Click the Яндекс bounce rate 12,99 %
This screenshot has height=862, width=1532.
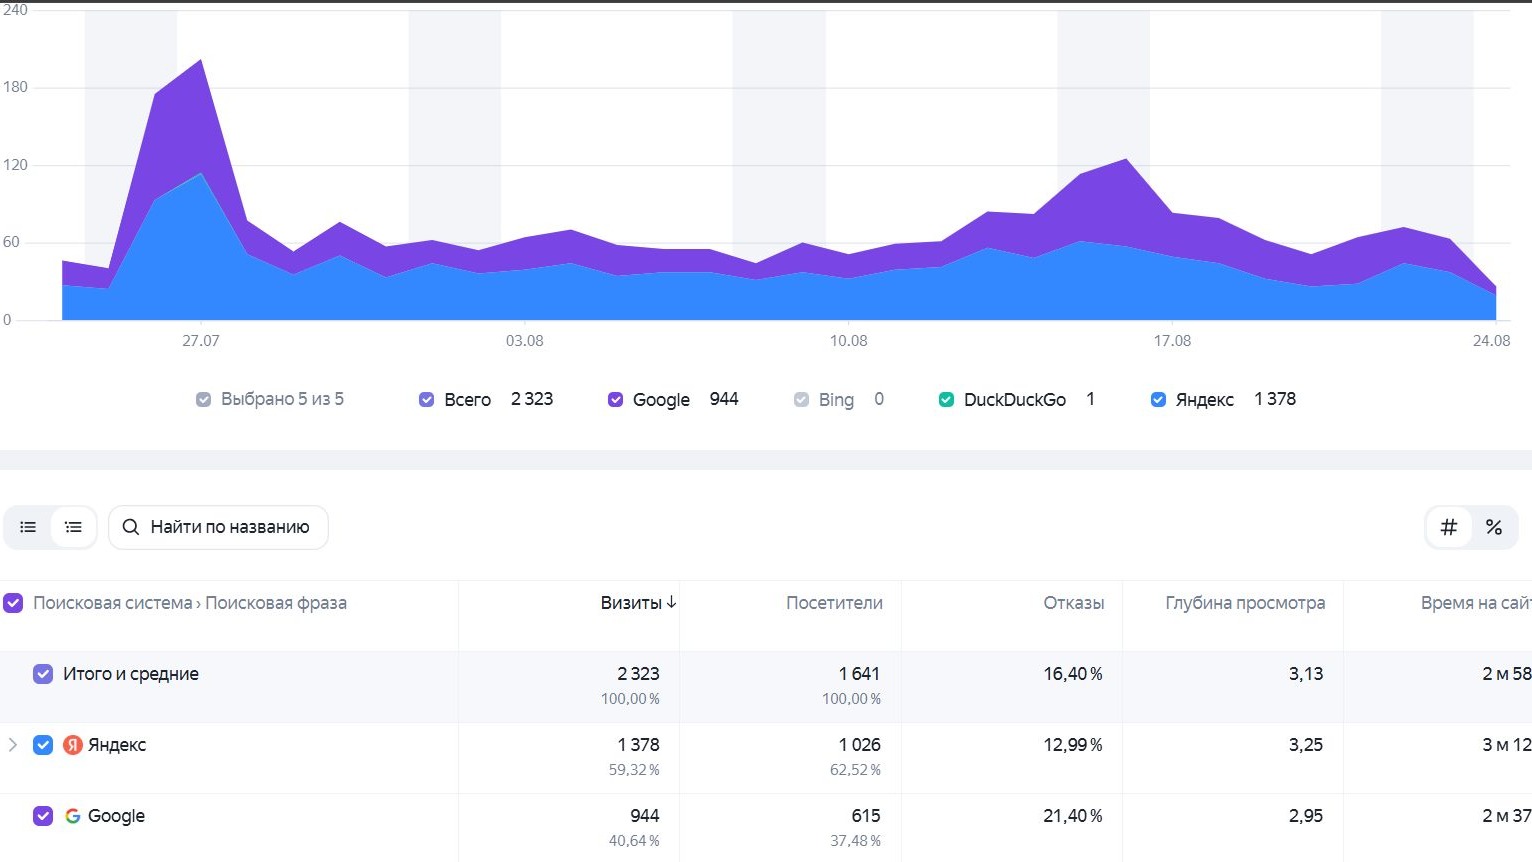(1073, 745)
